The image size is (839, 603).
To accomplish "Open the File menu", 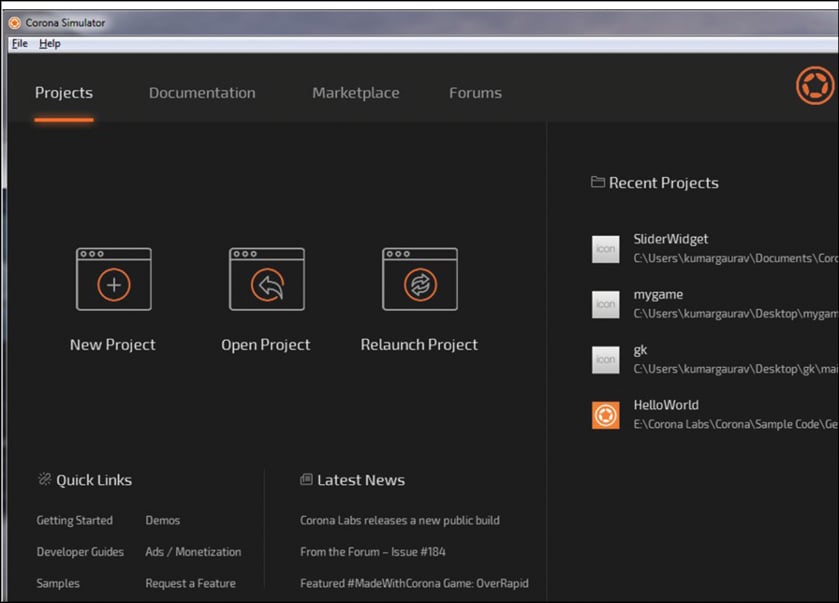I will (x=20, y=44).
